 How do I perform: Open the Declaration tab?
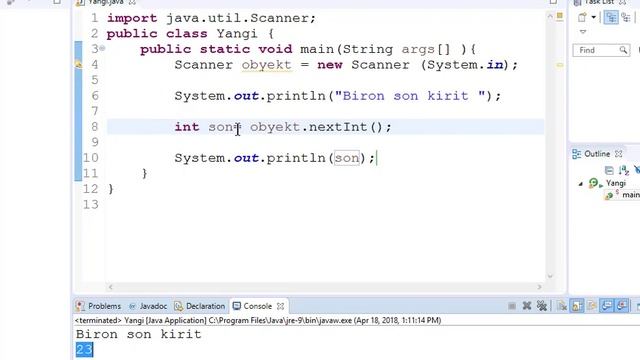click(200, 306)
